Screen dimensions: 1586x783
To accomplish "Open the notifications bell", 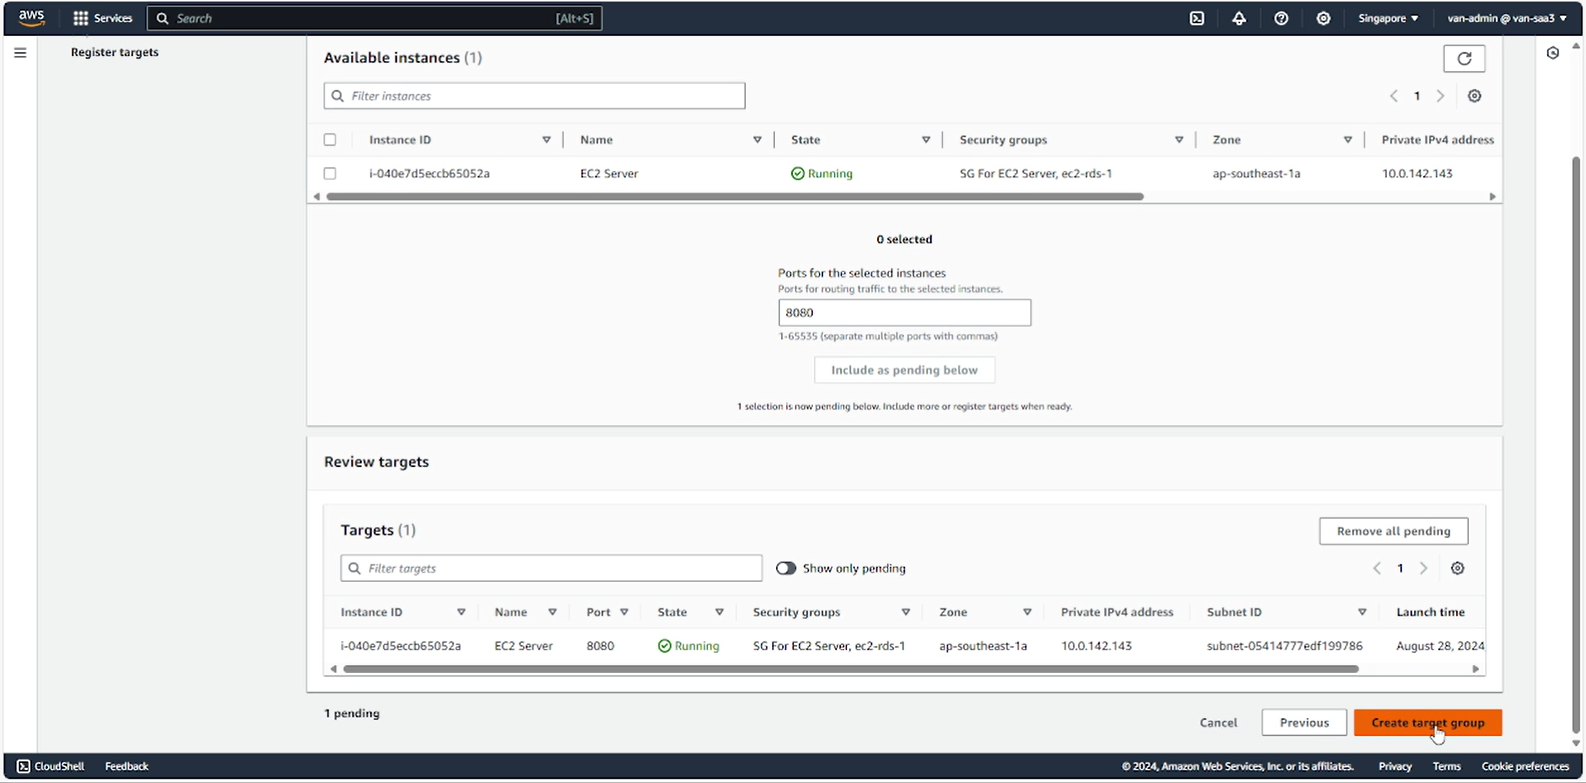I will [x=1239, y=18].
